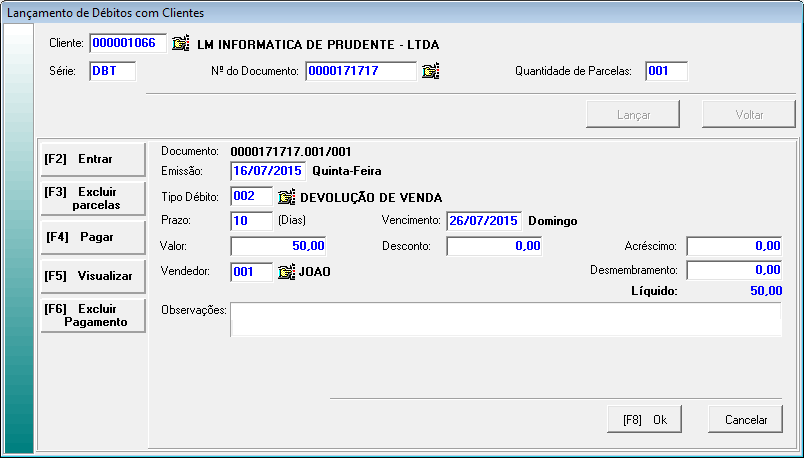
Task: Click the Prazo days field
Action: [x=251, y=221]
